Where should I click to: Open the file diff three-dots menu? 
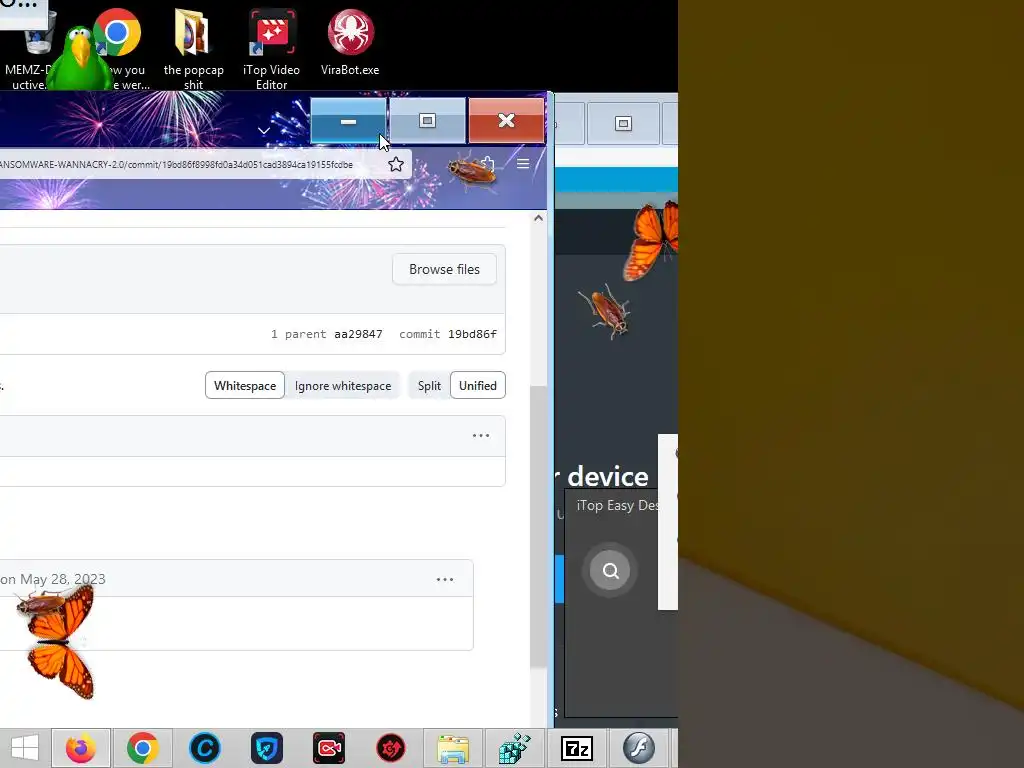click(x=481, y=436)
